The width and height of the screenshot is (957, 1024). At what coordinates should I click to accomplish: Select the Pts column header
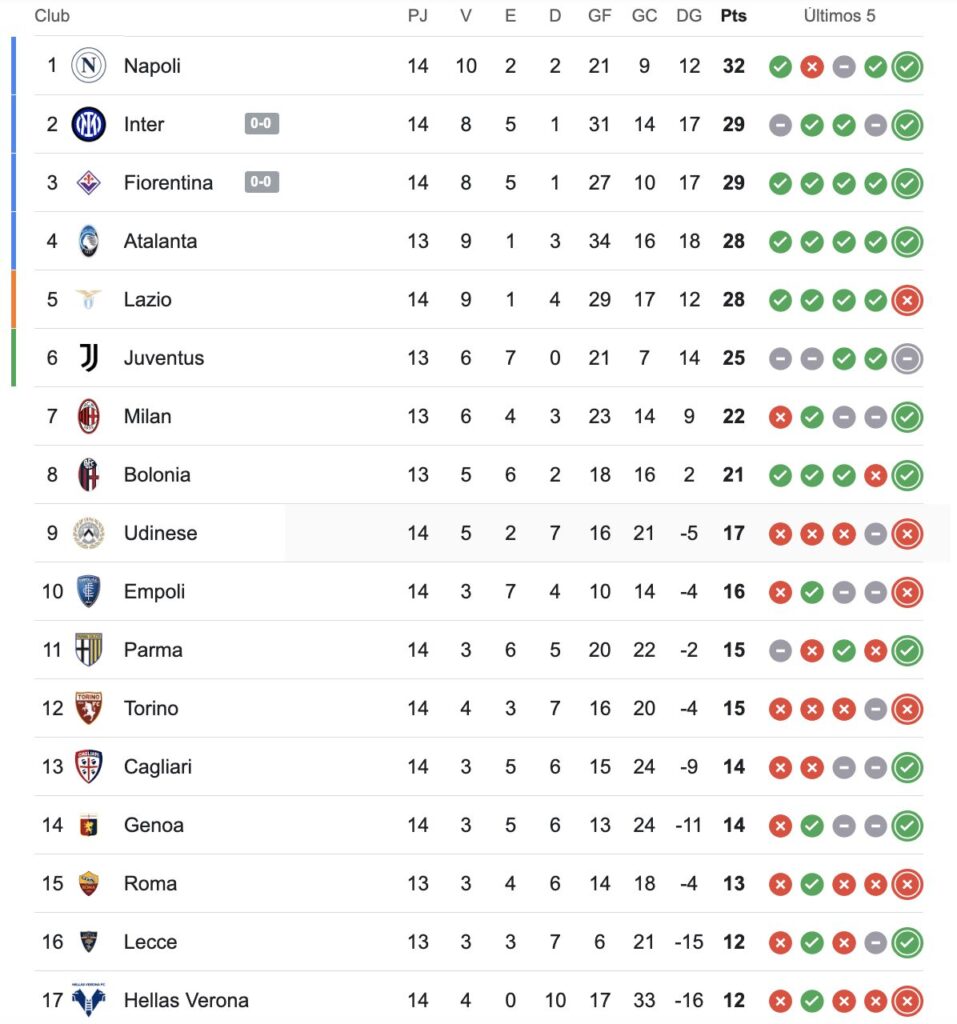pos(734,16)
